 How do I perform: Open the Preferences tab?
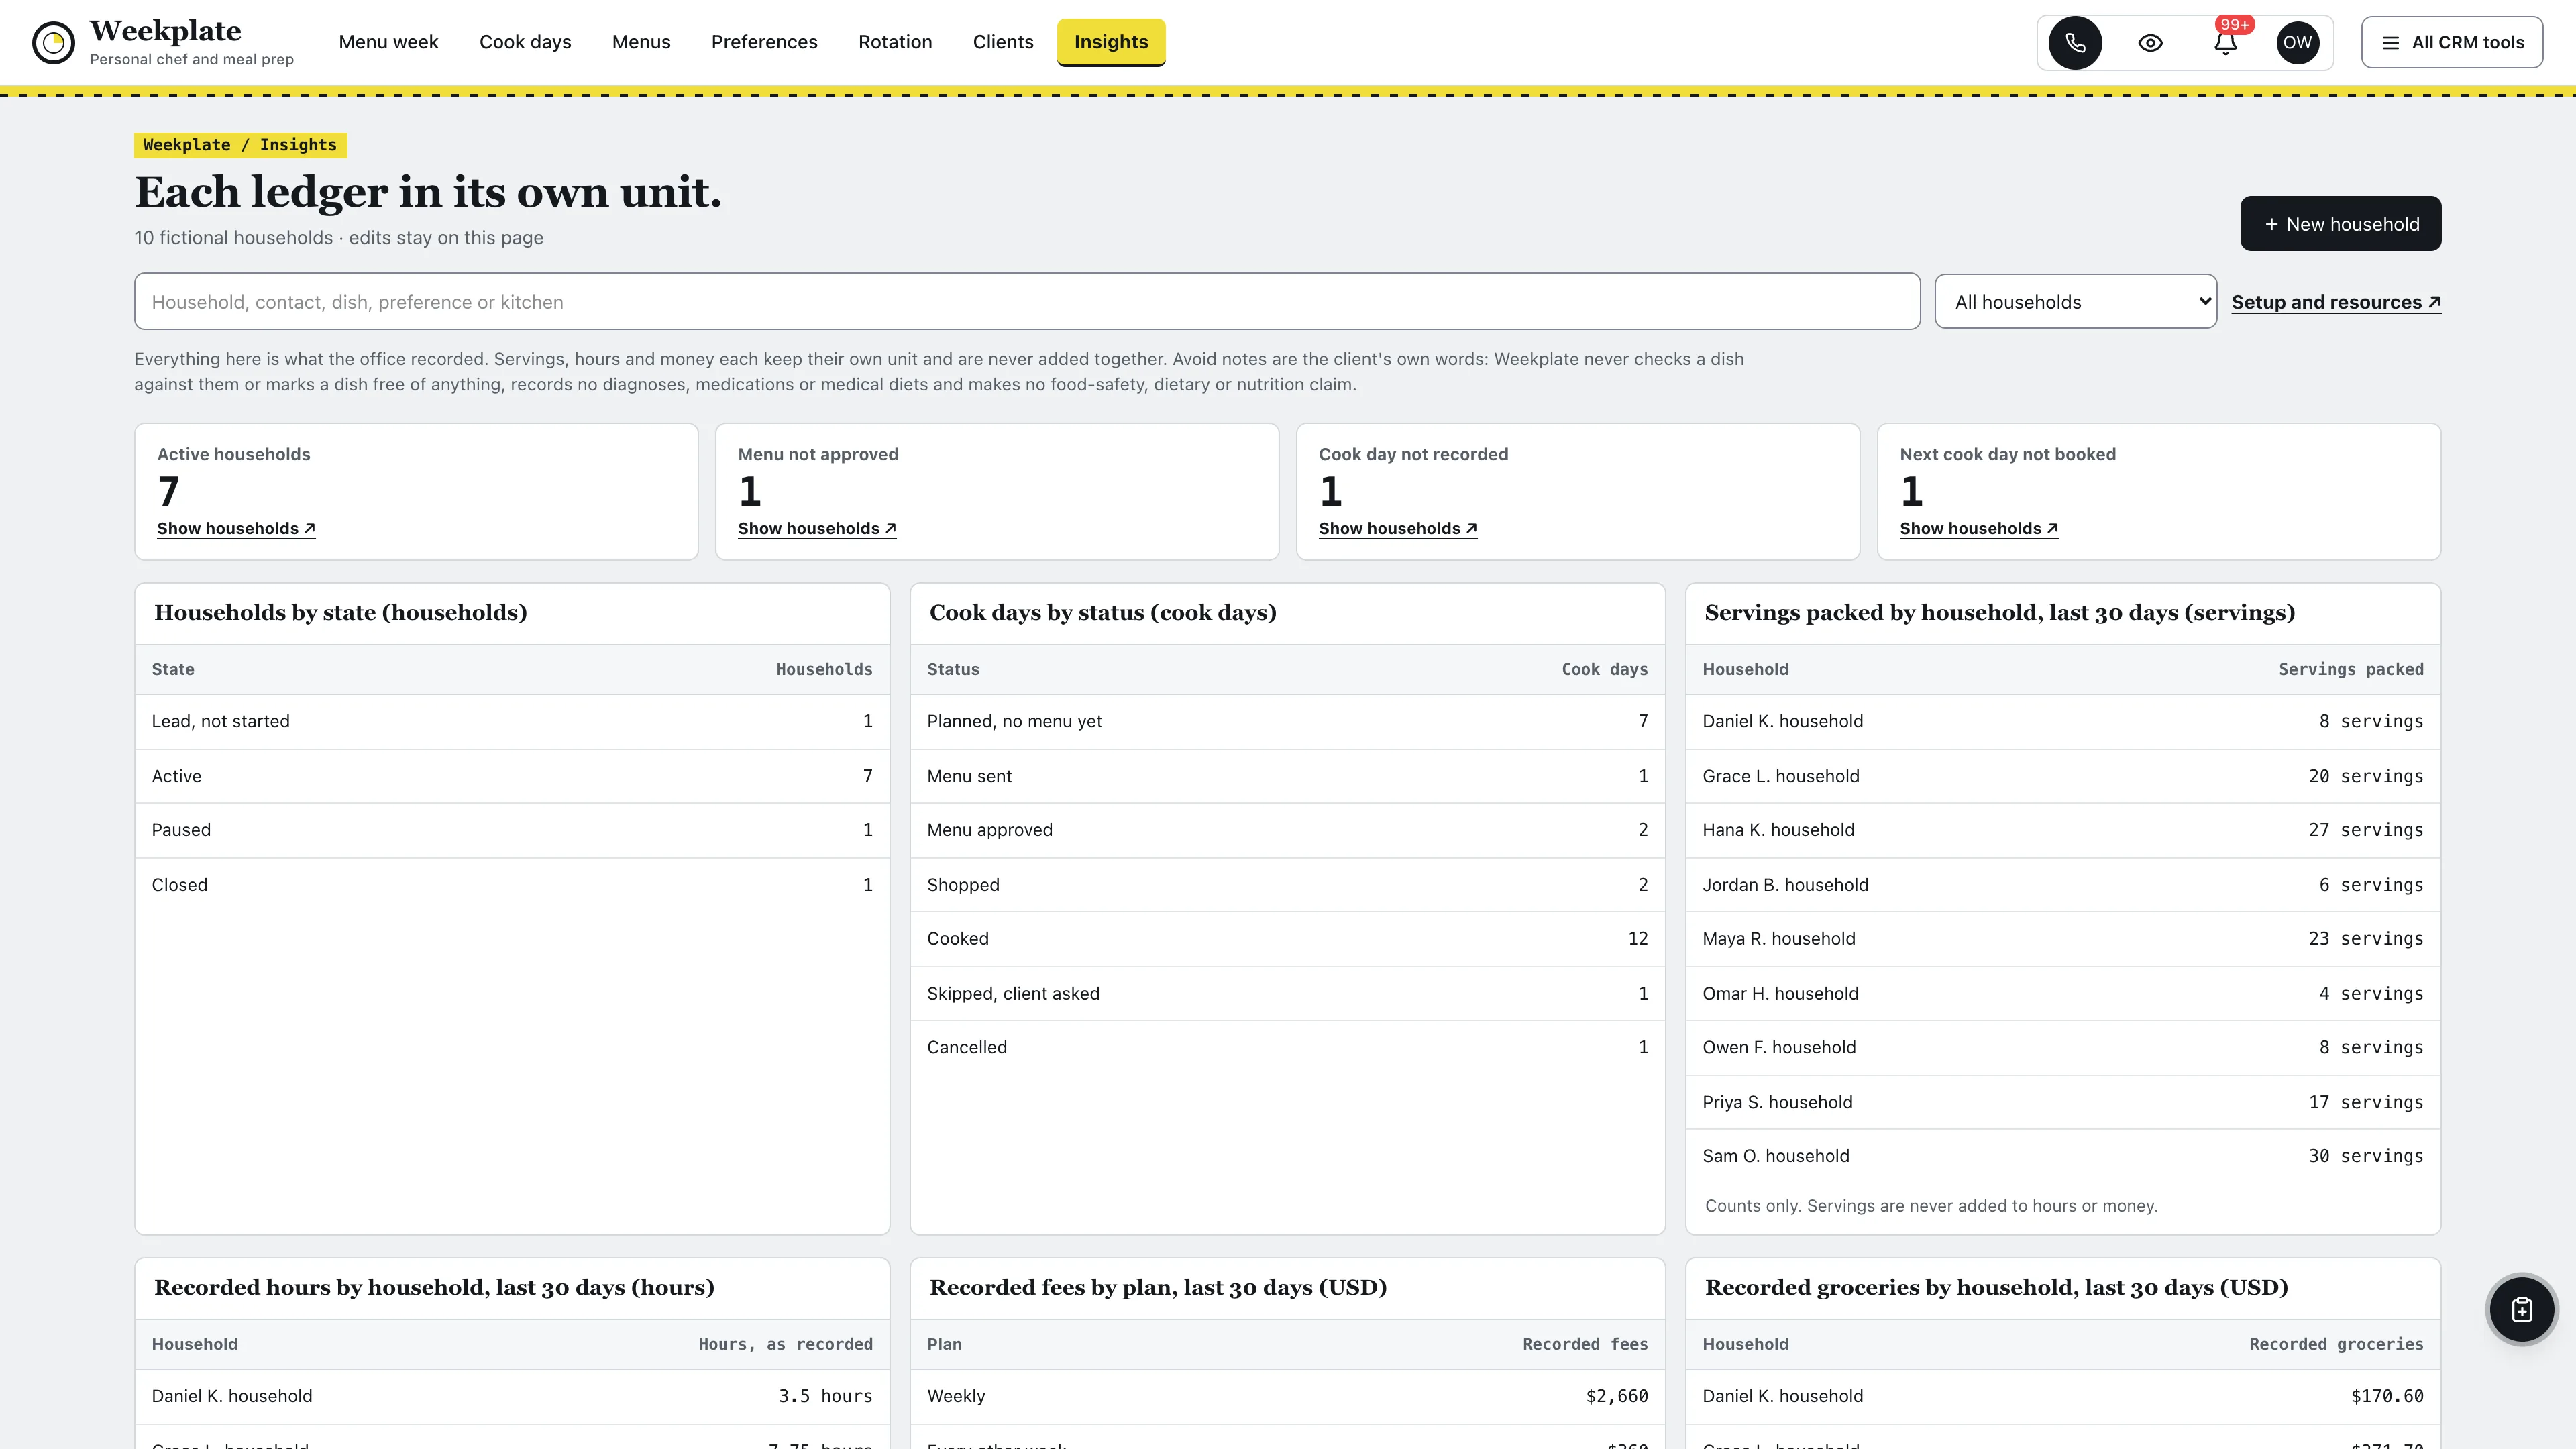point(764,42)
